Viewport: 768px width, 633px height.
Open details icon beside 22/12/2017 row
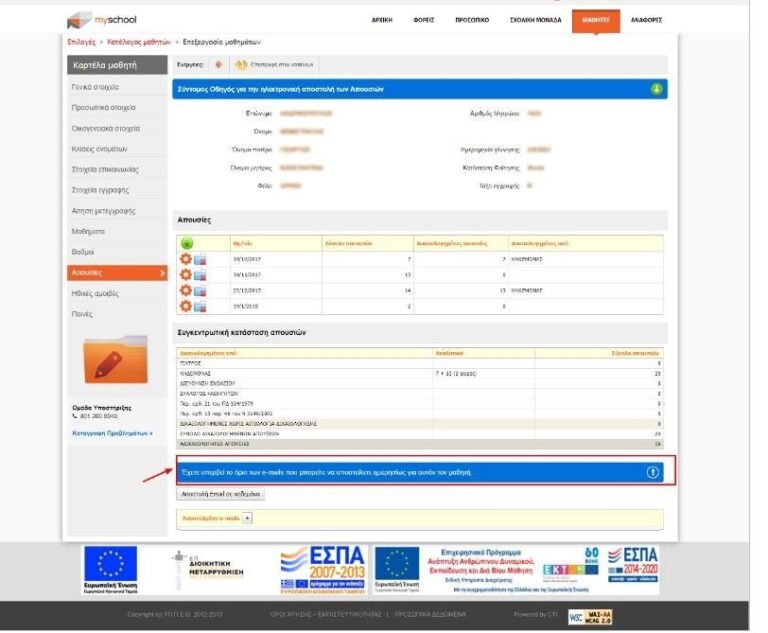coord(199,290)
